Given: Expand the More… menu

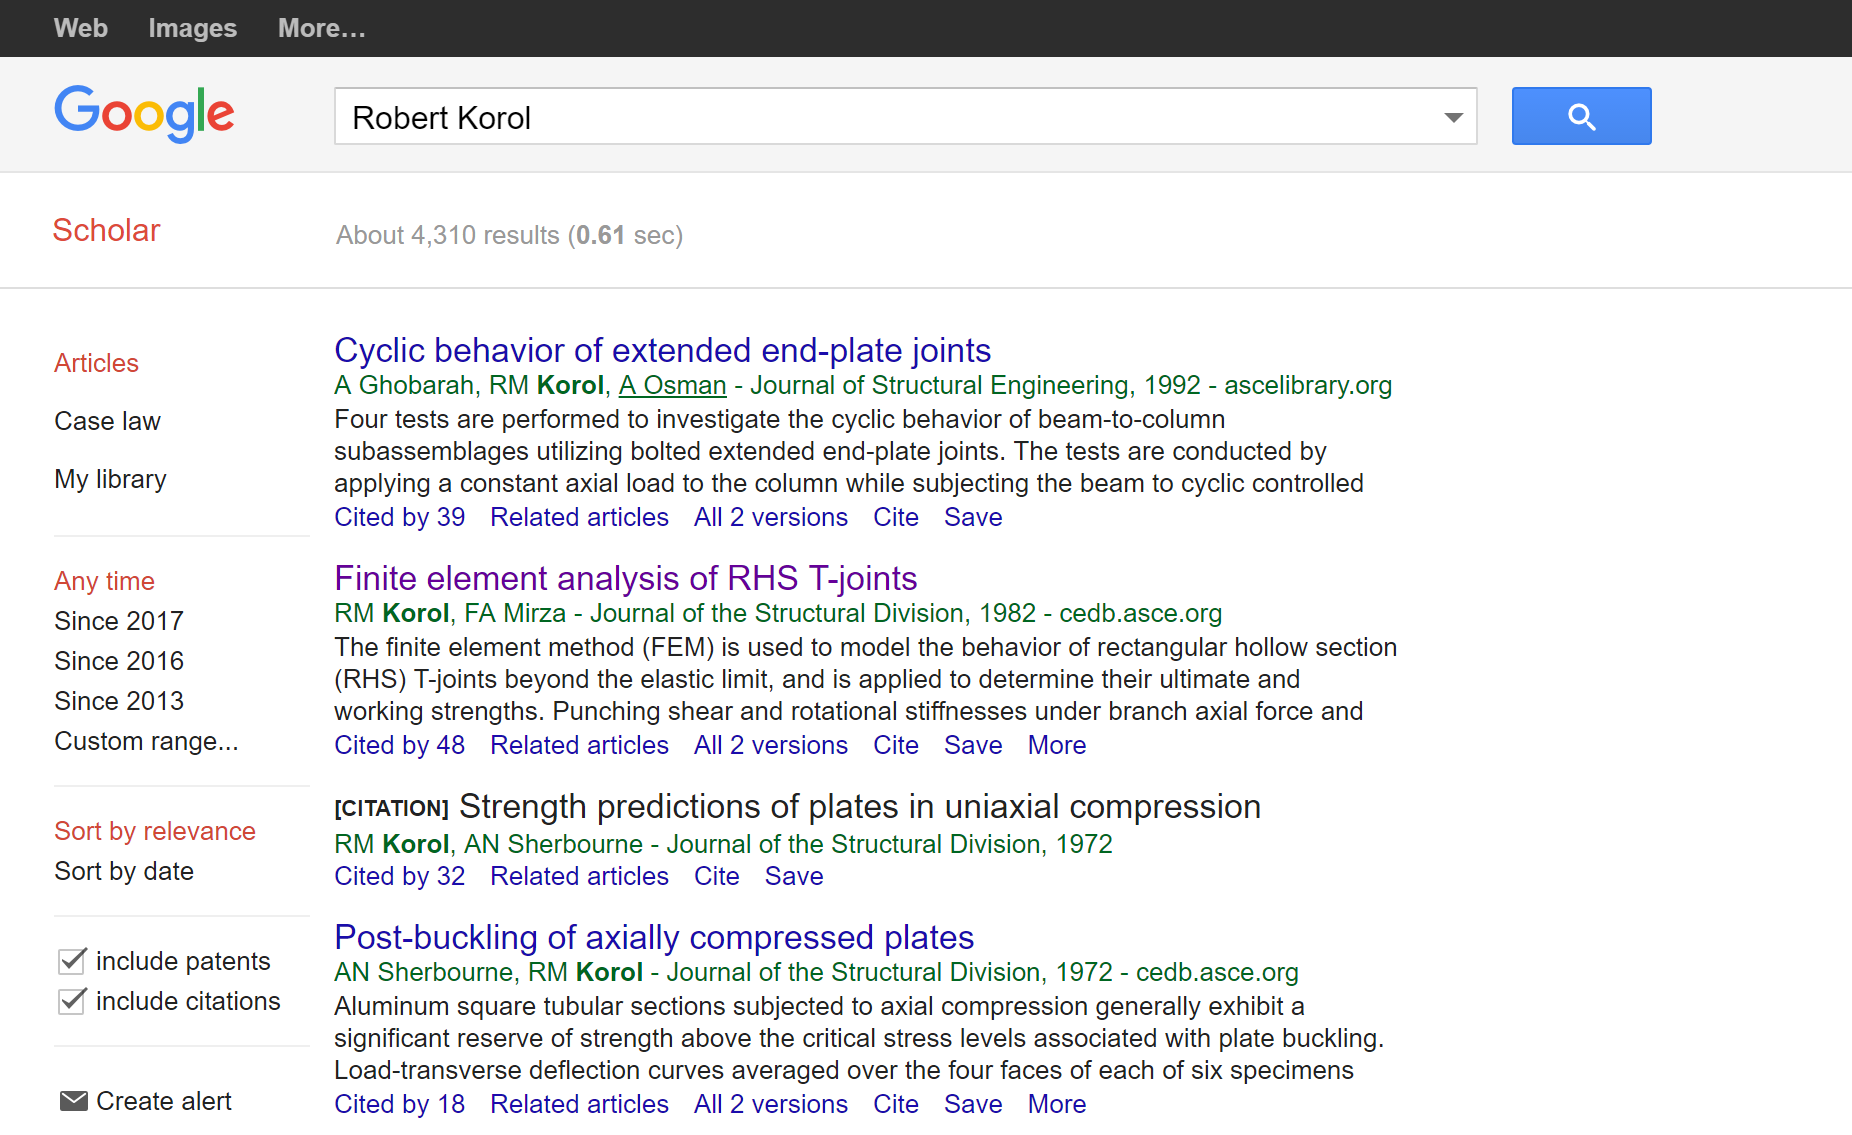Looking at the screenshot, I should tap(321, 28).
